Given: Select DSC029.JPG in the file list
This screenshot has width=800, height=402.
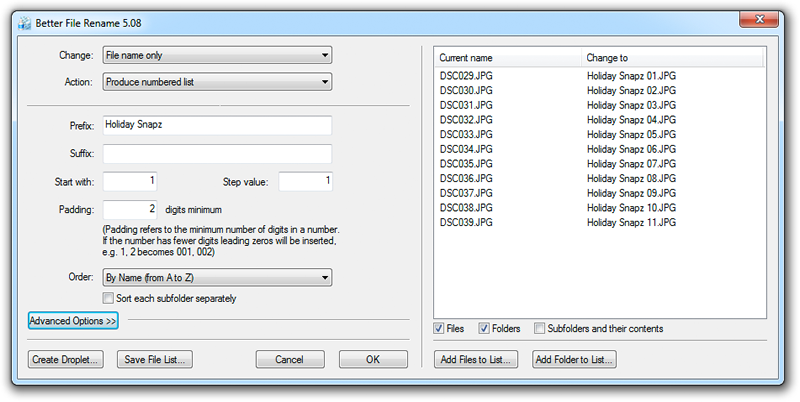Looking at the screenshot, I should click(x=466, y=76).
